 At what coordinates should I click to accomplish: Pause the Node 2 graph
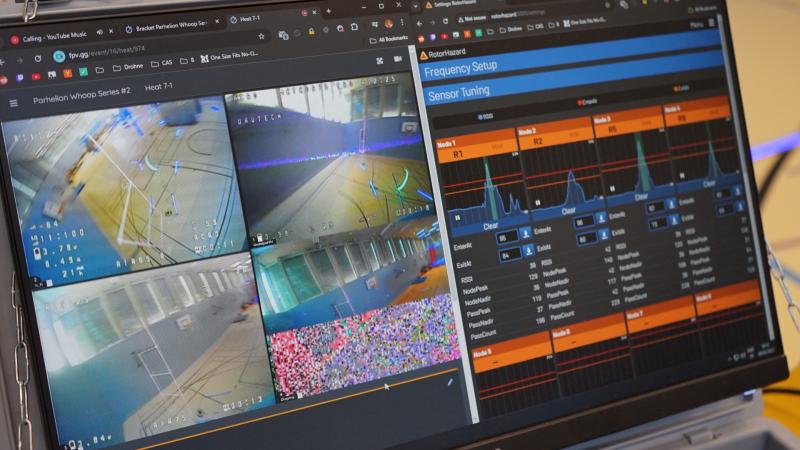point(537,203)
